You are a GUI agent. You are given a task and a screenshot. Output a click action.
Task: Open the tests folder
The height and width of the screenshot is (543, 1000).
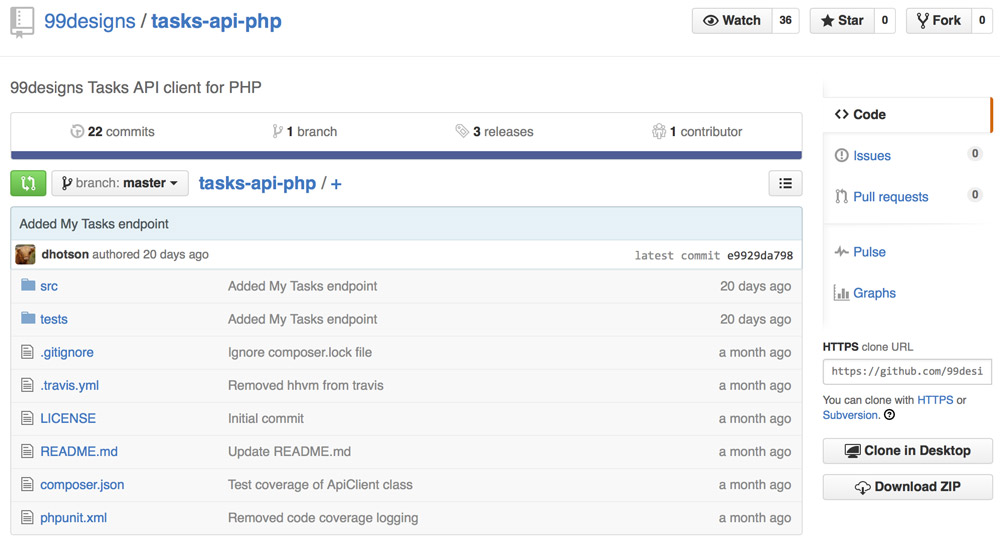pos(54,319)
